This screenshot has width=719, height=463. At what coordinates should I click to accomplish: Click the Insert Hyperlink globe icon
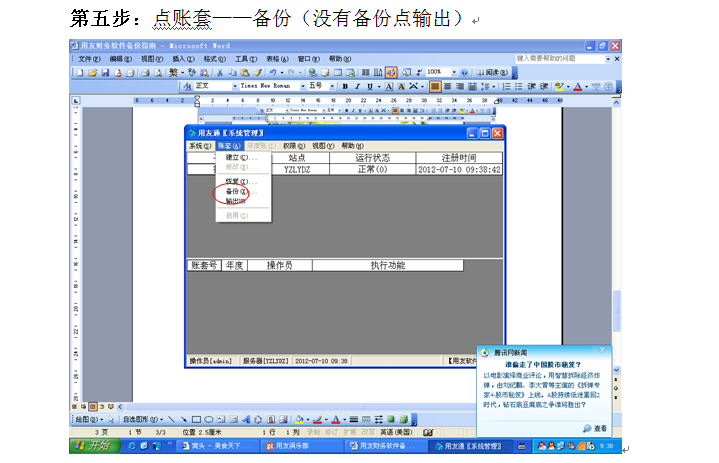313,72
